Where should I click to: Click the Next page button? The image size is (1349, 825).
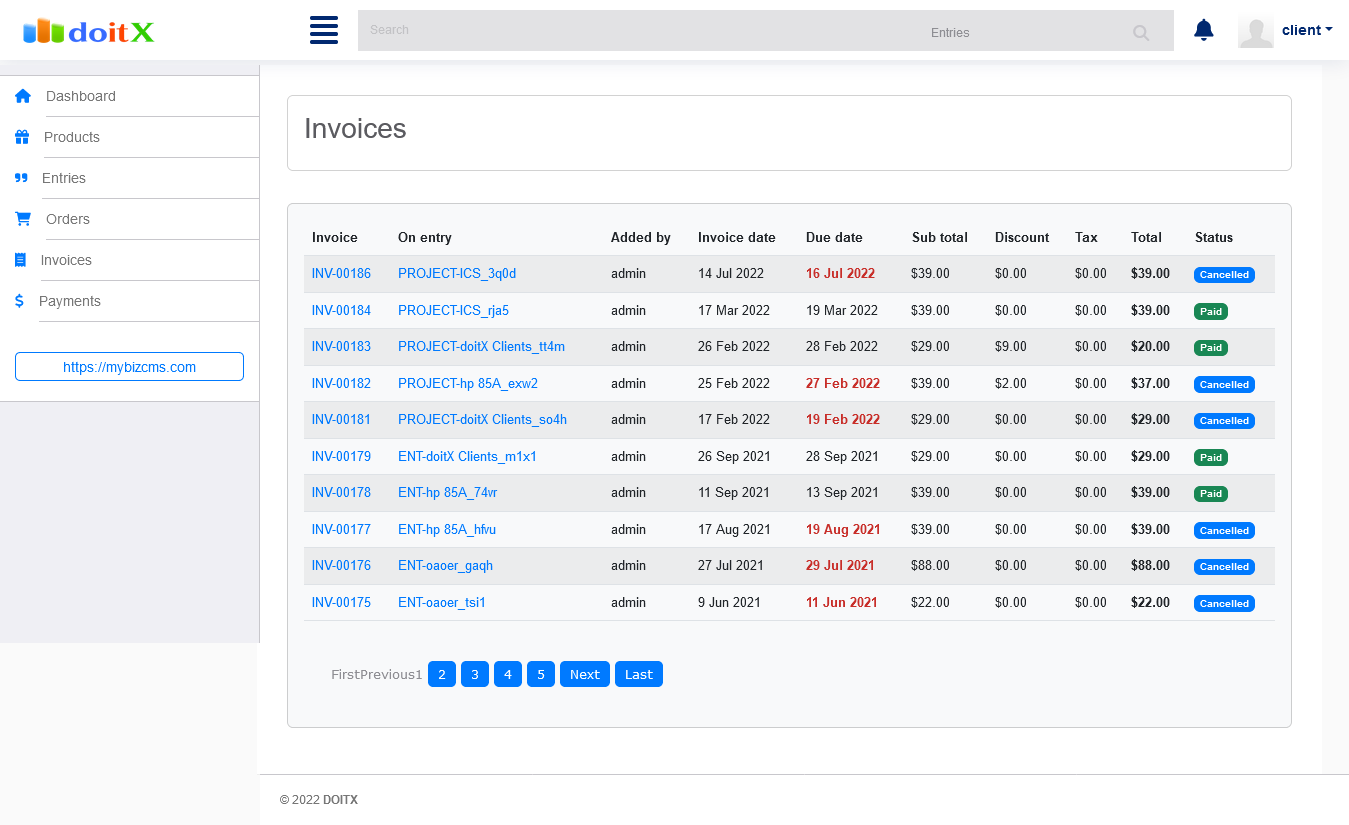[585, 674]
